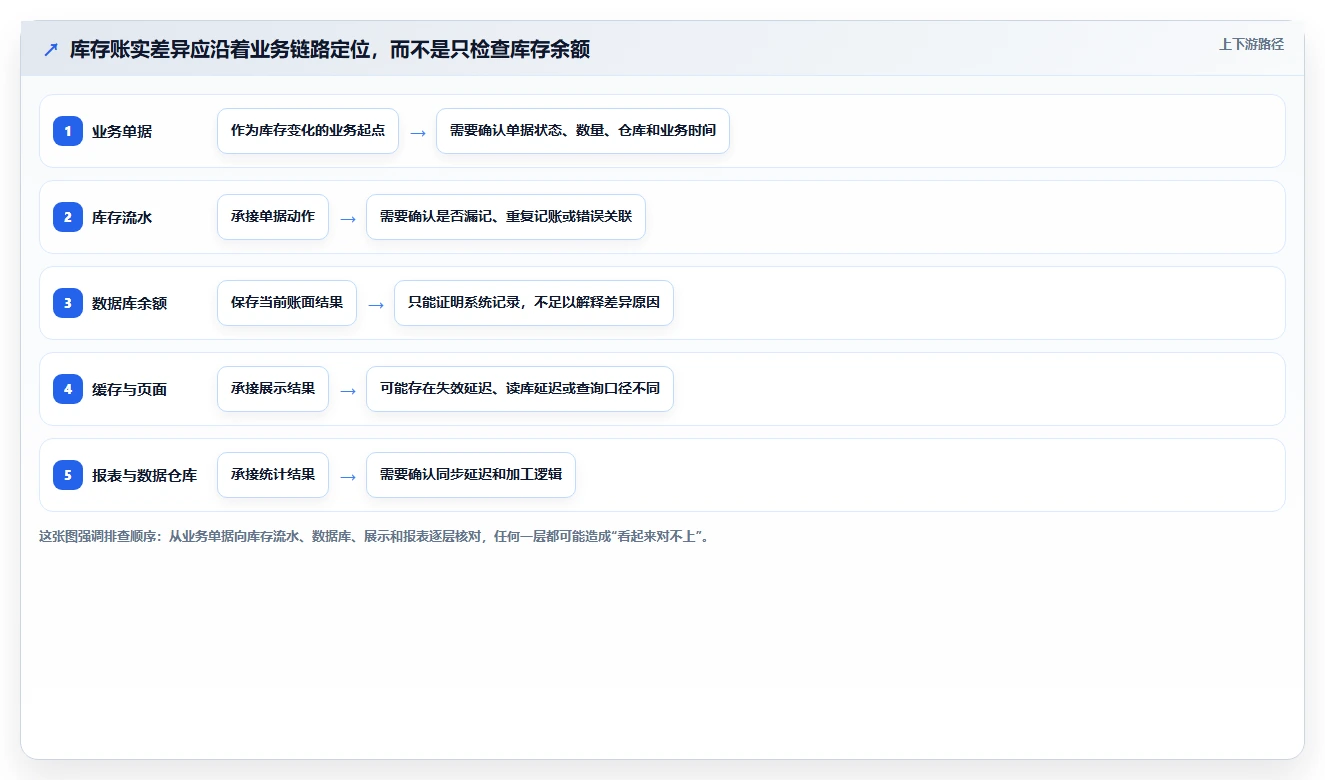Click the 只能证明系统记录 explanation box
1325x780 pixels.
534,303
